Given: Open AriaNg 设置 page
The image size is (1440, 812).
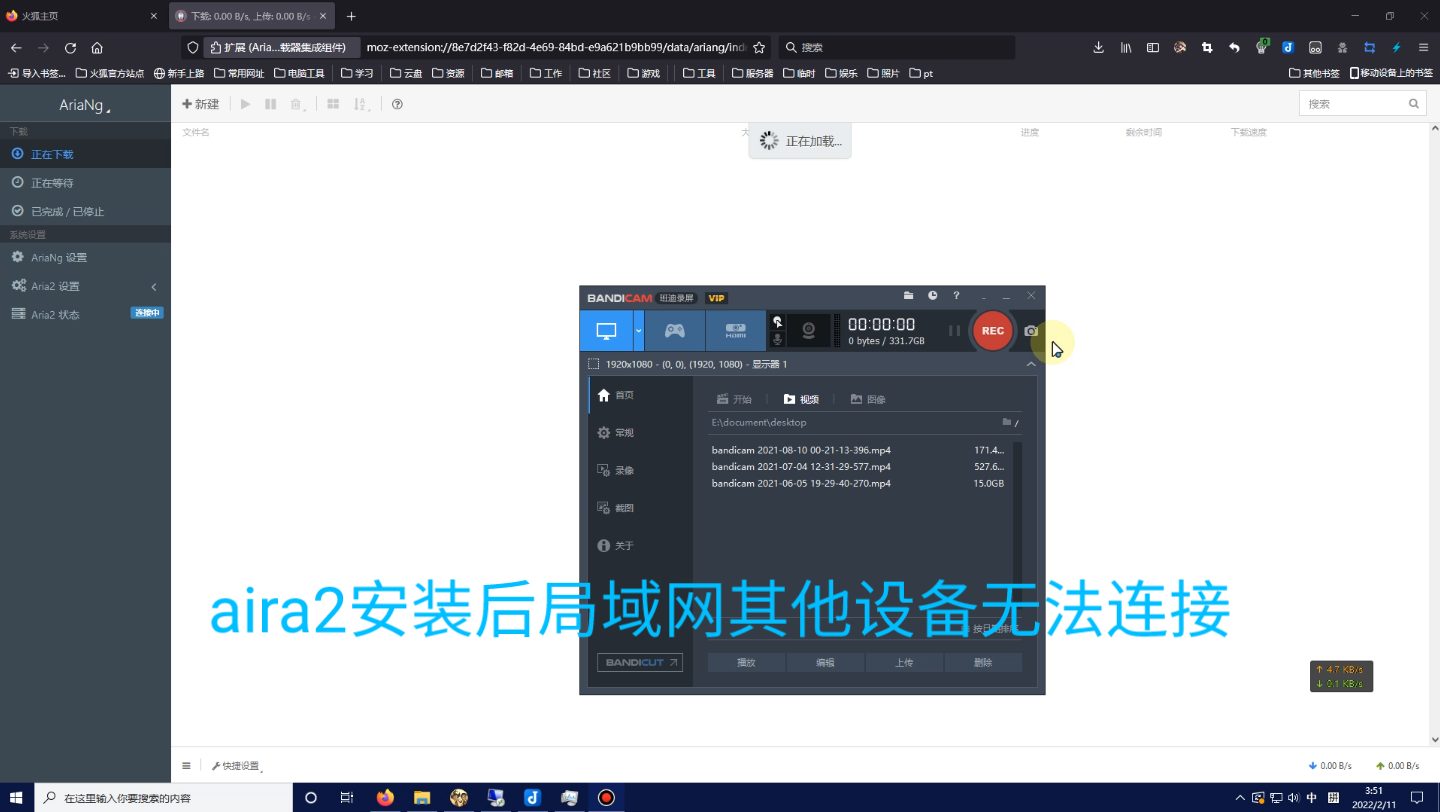Looking at the screenshot, I should pos(85,257).
